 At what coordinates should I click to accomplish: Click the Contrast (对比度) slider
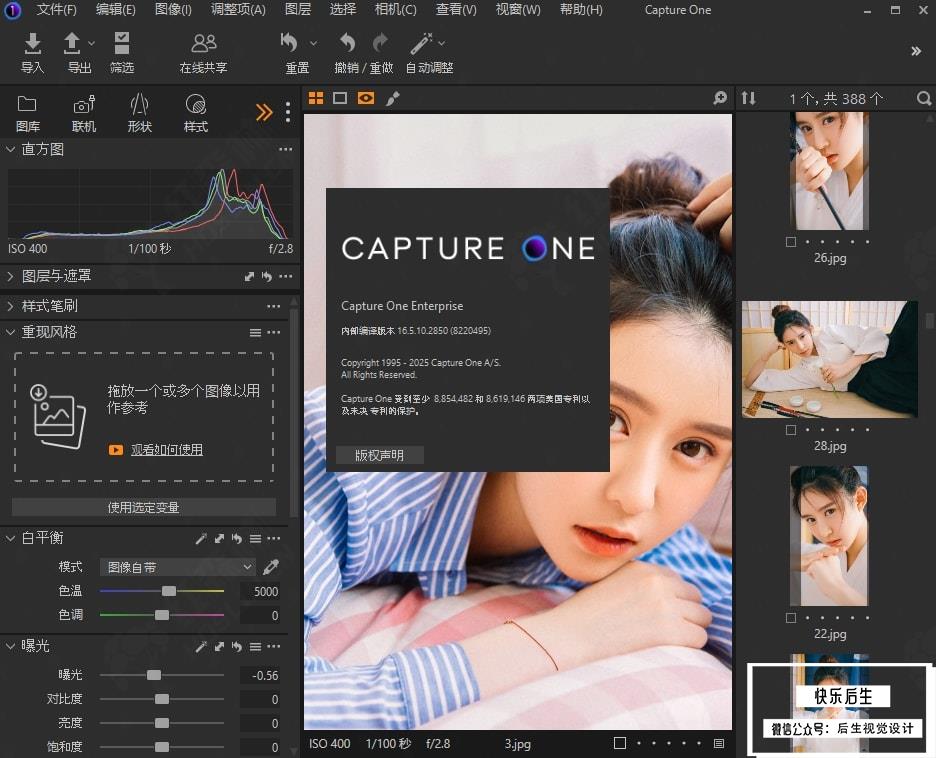tap(162, 699)
